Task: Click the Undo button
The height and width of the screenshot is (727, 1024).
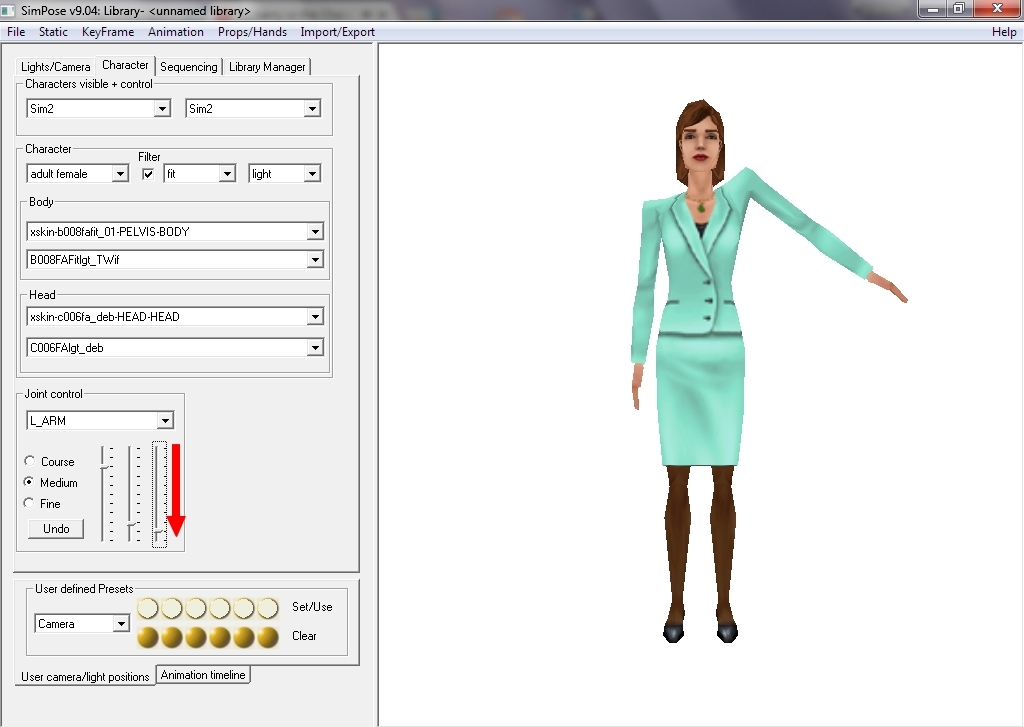Action: 56,529
